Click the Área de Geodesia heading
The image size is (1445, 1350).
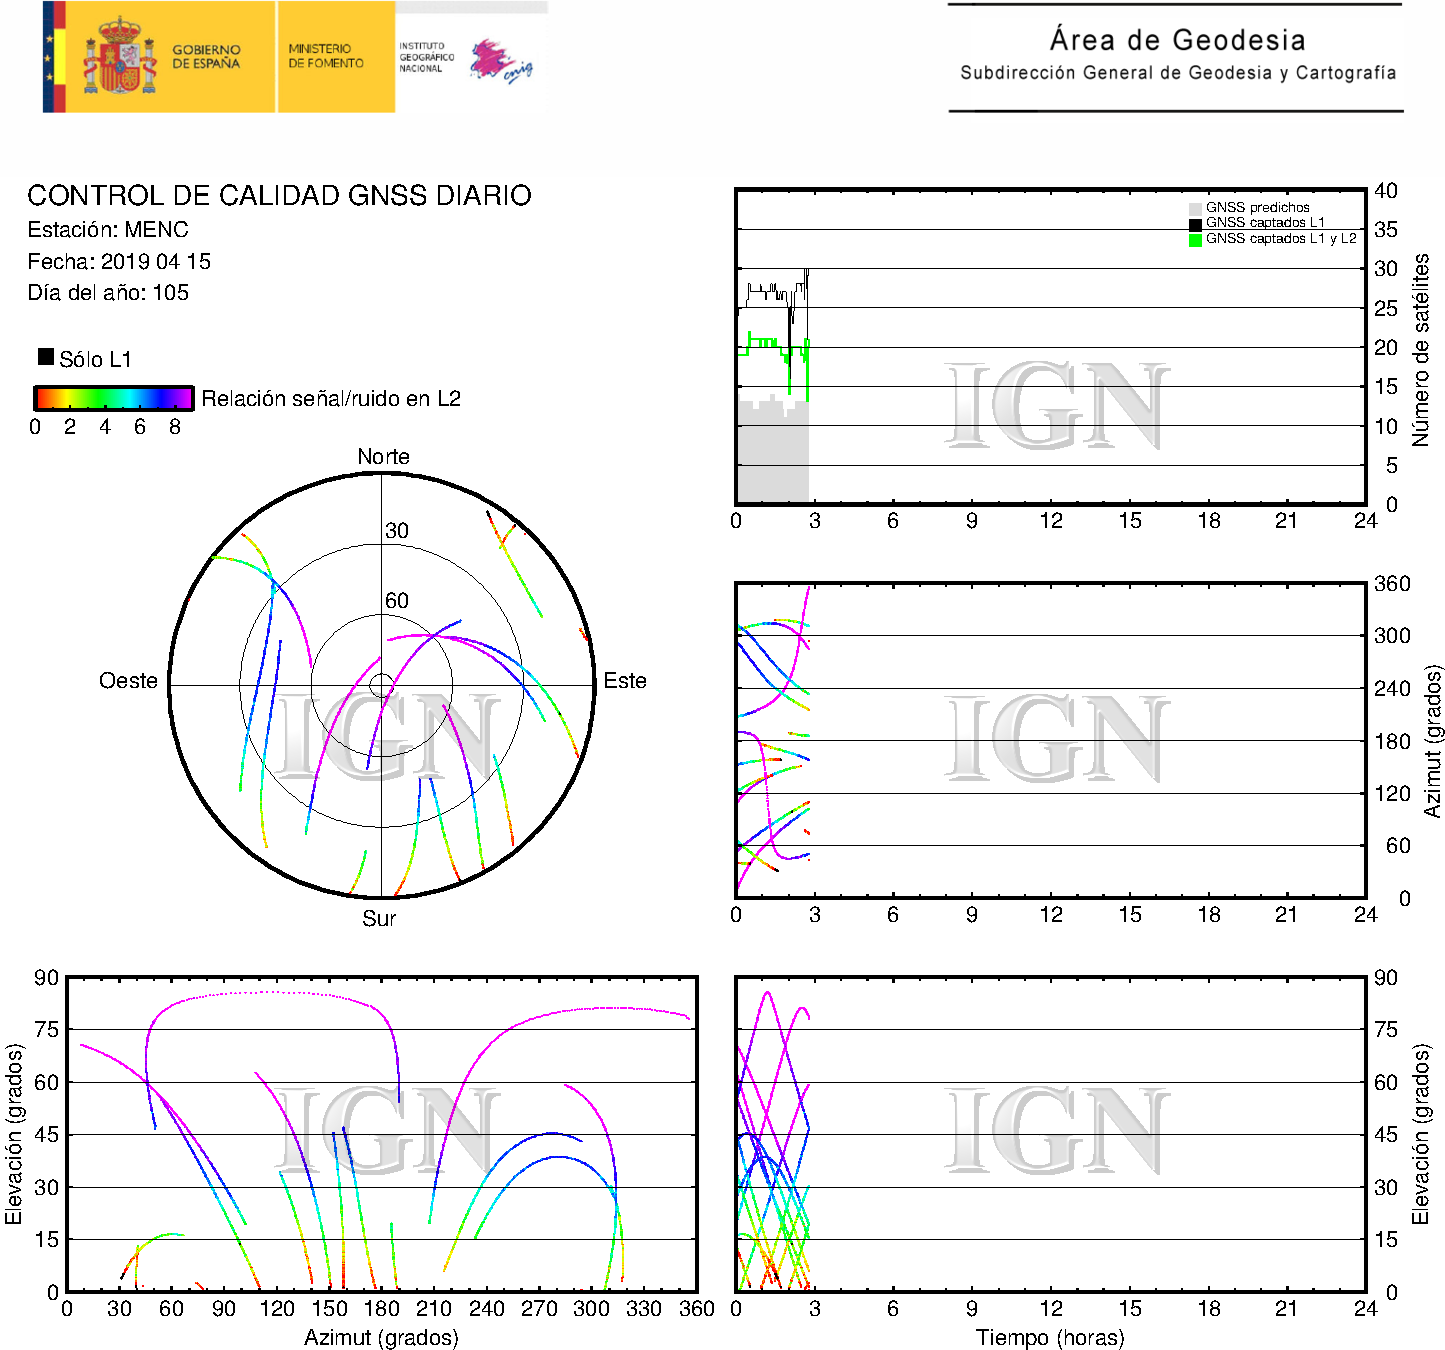click(x=1177, y=40)
